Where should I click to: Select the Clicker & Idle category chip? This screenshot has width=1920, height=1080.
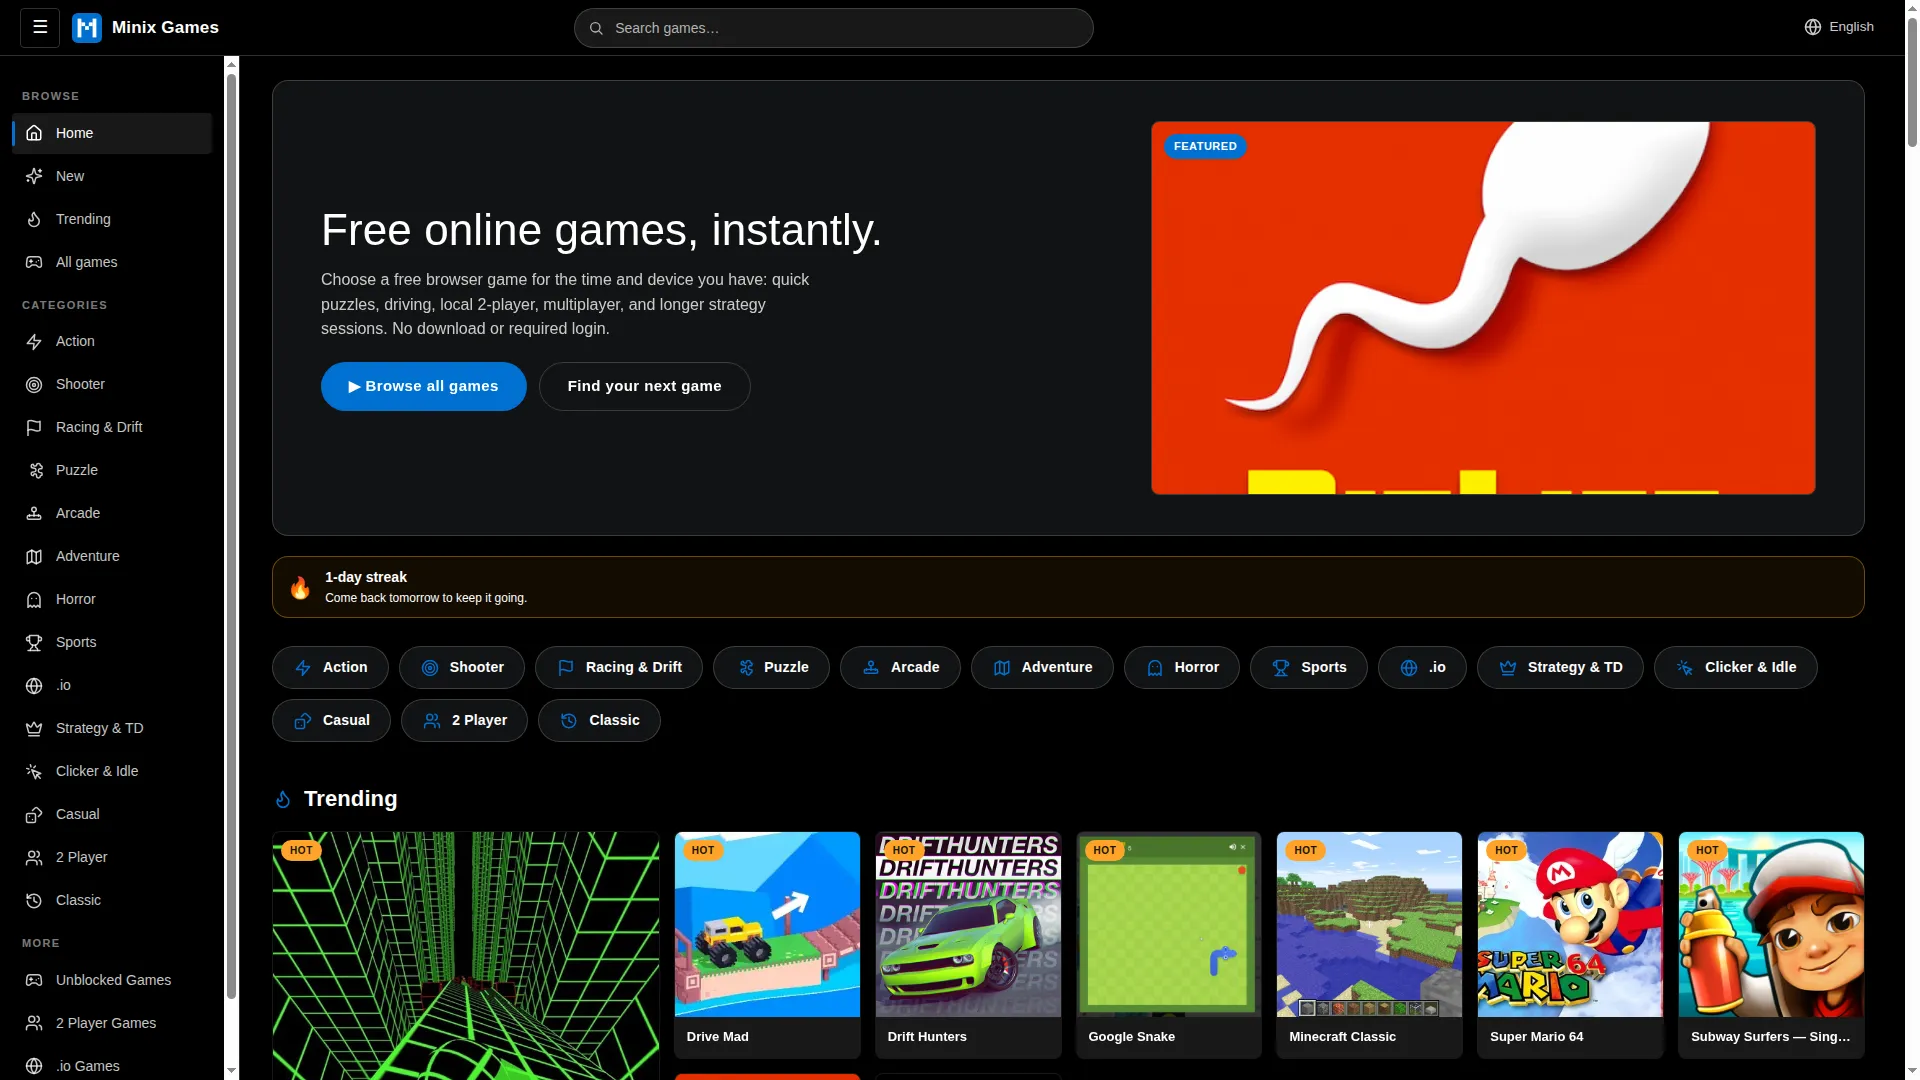1735,667
